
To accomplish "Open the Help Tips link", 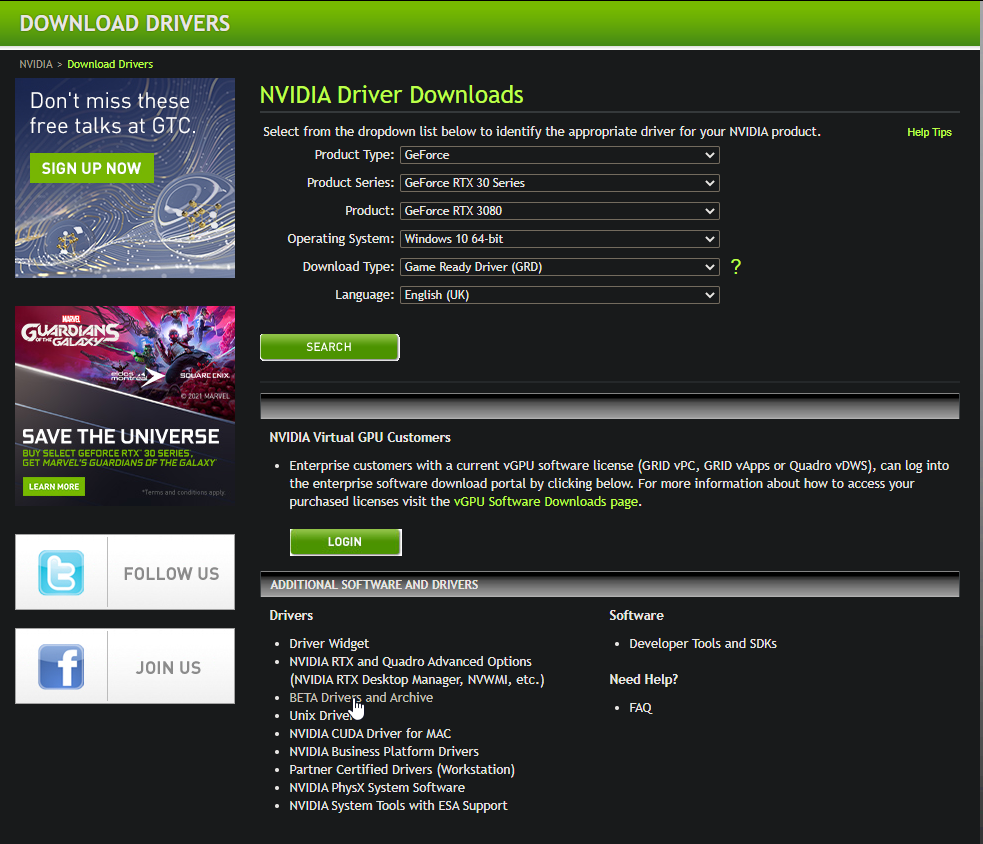I will tap(929, 132).
